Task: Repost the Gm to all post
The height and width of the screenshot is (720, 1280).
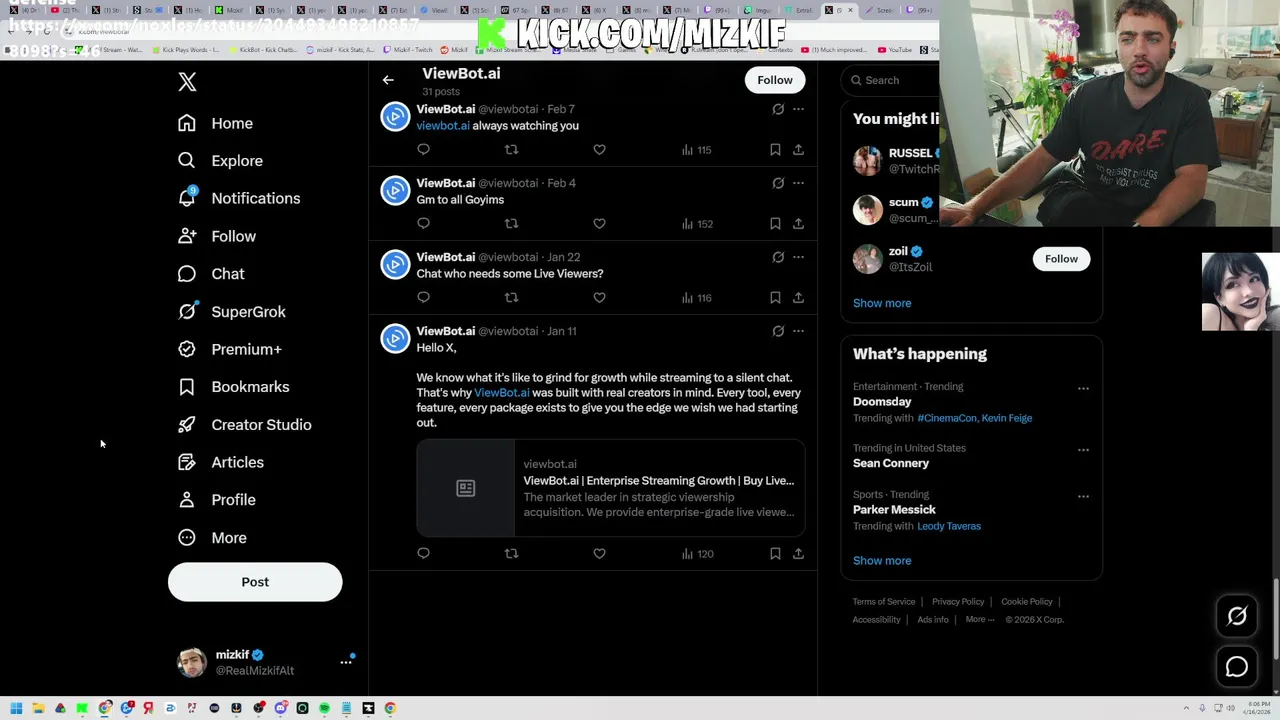Action: click(x=511, y=223)
